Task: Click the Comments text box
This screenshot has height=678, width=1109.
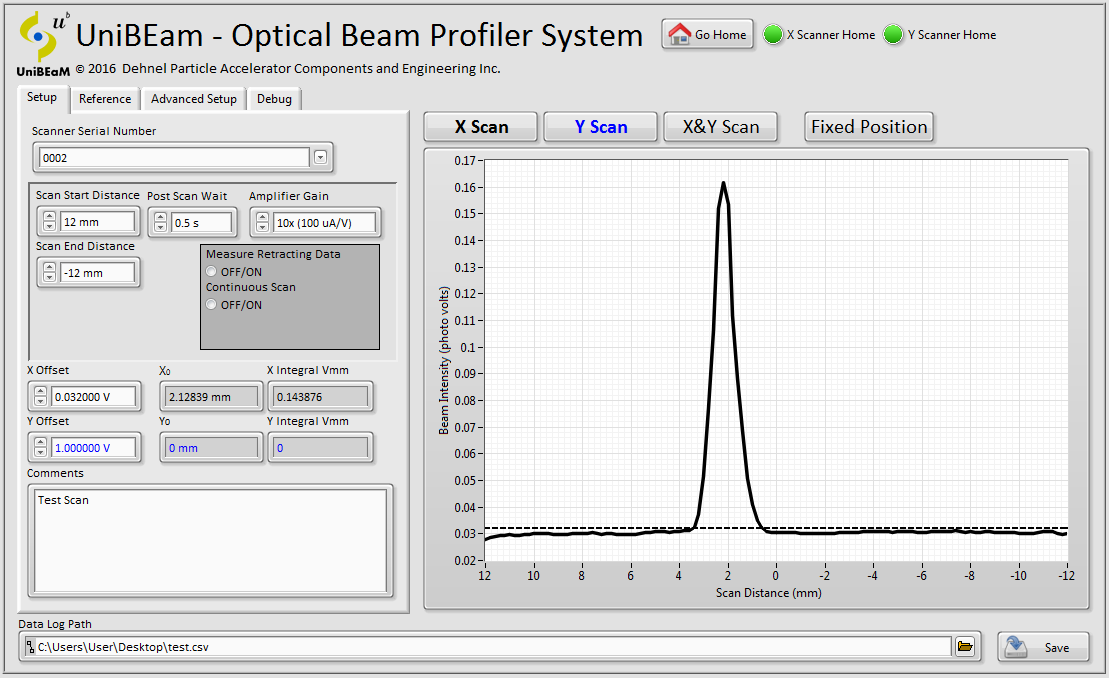Action: point(210,540)
